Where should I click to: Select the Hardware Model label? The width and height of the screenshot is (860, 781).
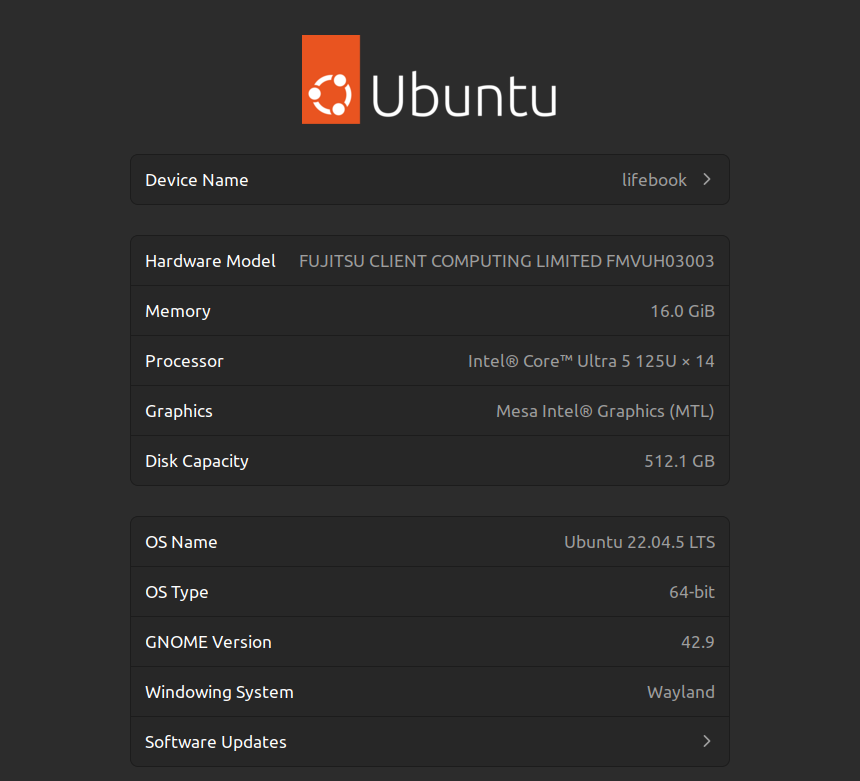point(210,261)
